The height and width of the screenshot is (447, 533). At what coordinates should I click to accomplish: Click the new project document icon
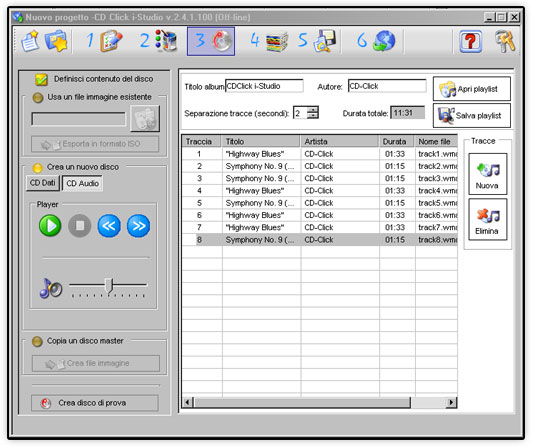(x=30, y=41)
